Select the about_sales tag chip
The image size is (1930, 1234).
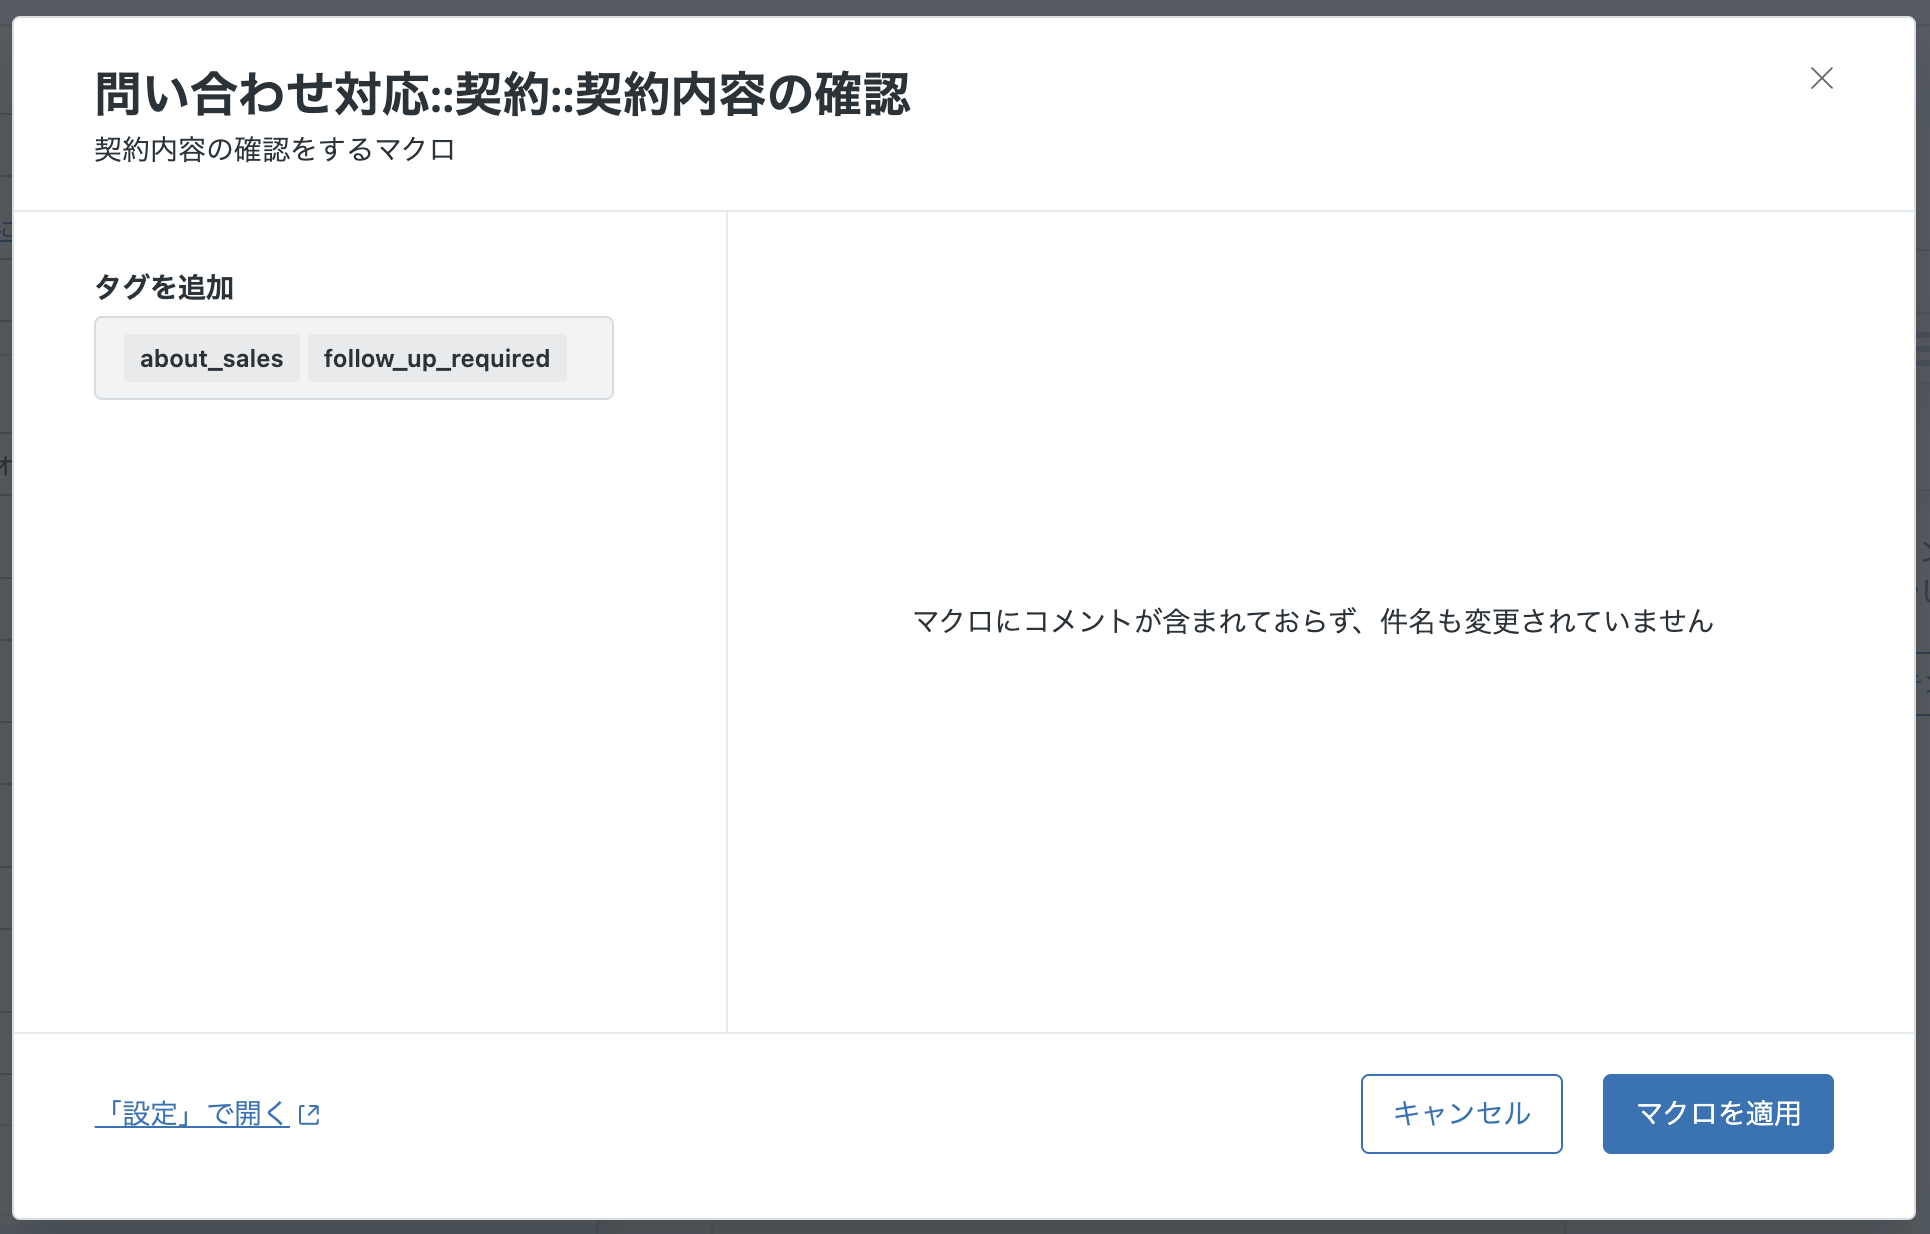(x=211, y=358)
